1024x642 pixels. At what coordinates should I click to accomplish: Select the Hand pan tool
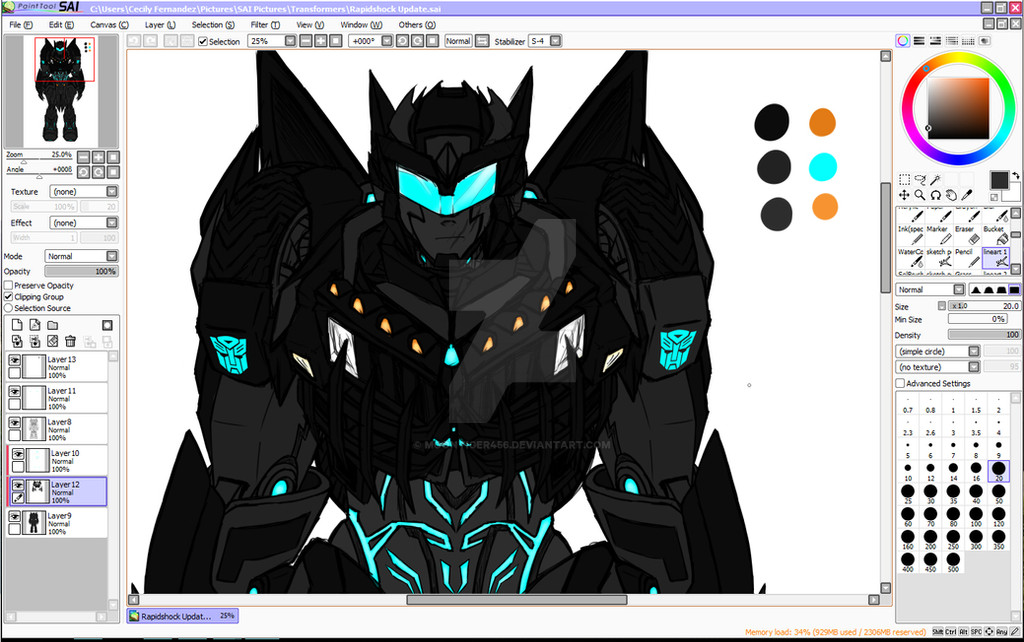click(x=952, y=195)
